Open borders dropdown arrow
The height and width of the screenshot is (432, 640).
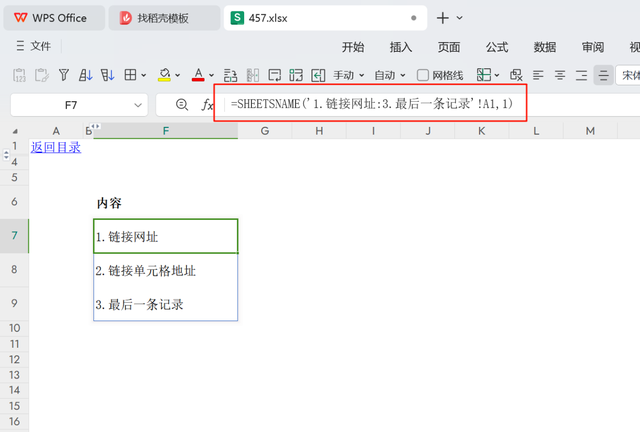[x=144, y=75]
